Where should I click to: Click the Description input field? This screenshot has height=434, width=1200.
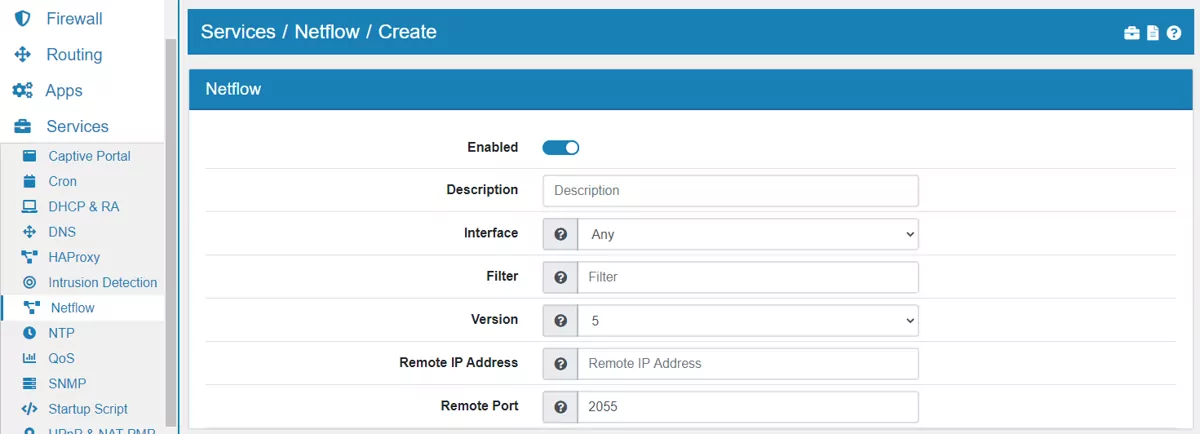point(731,191)
